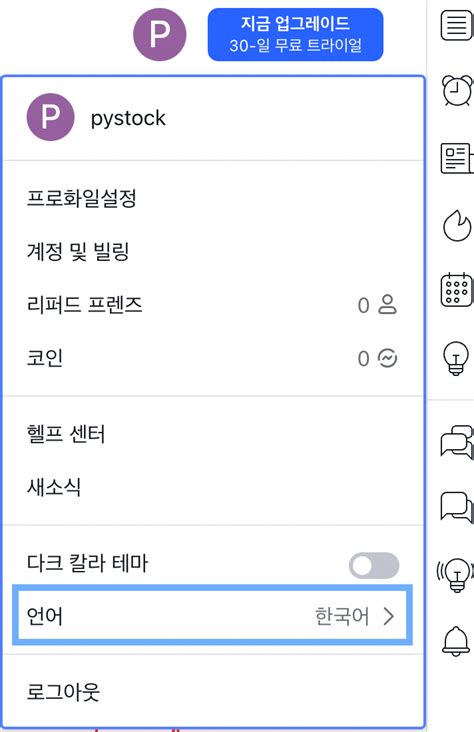Open the ideas stream broadcasting lightbulb icon

pyautogui.click(x=454, y=575)
